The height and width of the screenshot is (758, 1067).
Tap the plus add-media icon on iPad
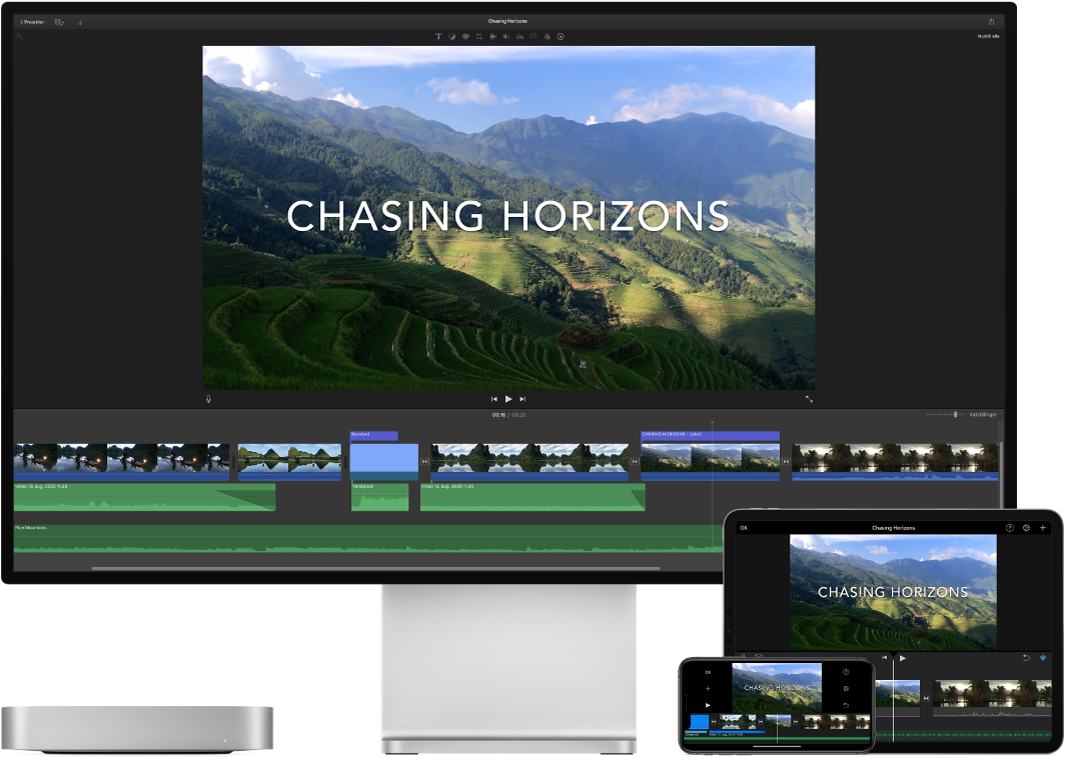click(x=1043, y=528)
